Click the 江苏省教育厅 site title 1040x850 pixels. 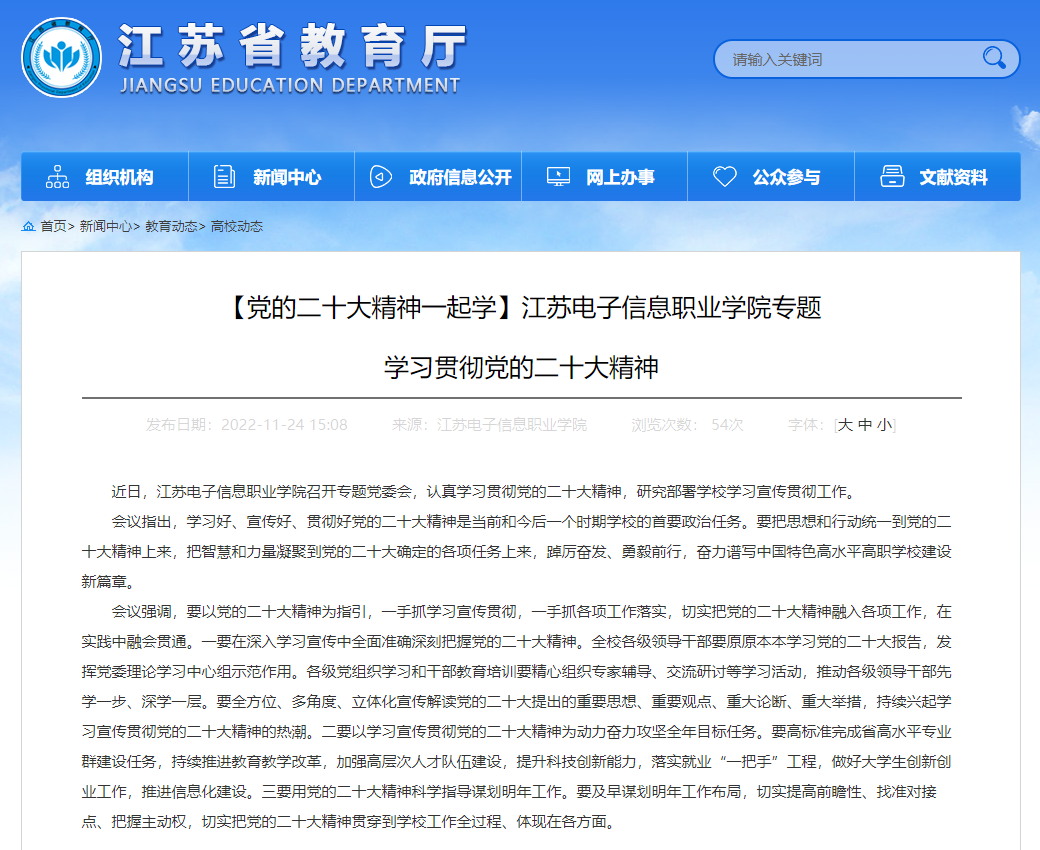tap(292, 46)
